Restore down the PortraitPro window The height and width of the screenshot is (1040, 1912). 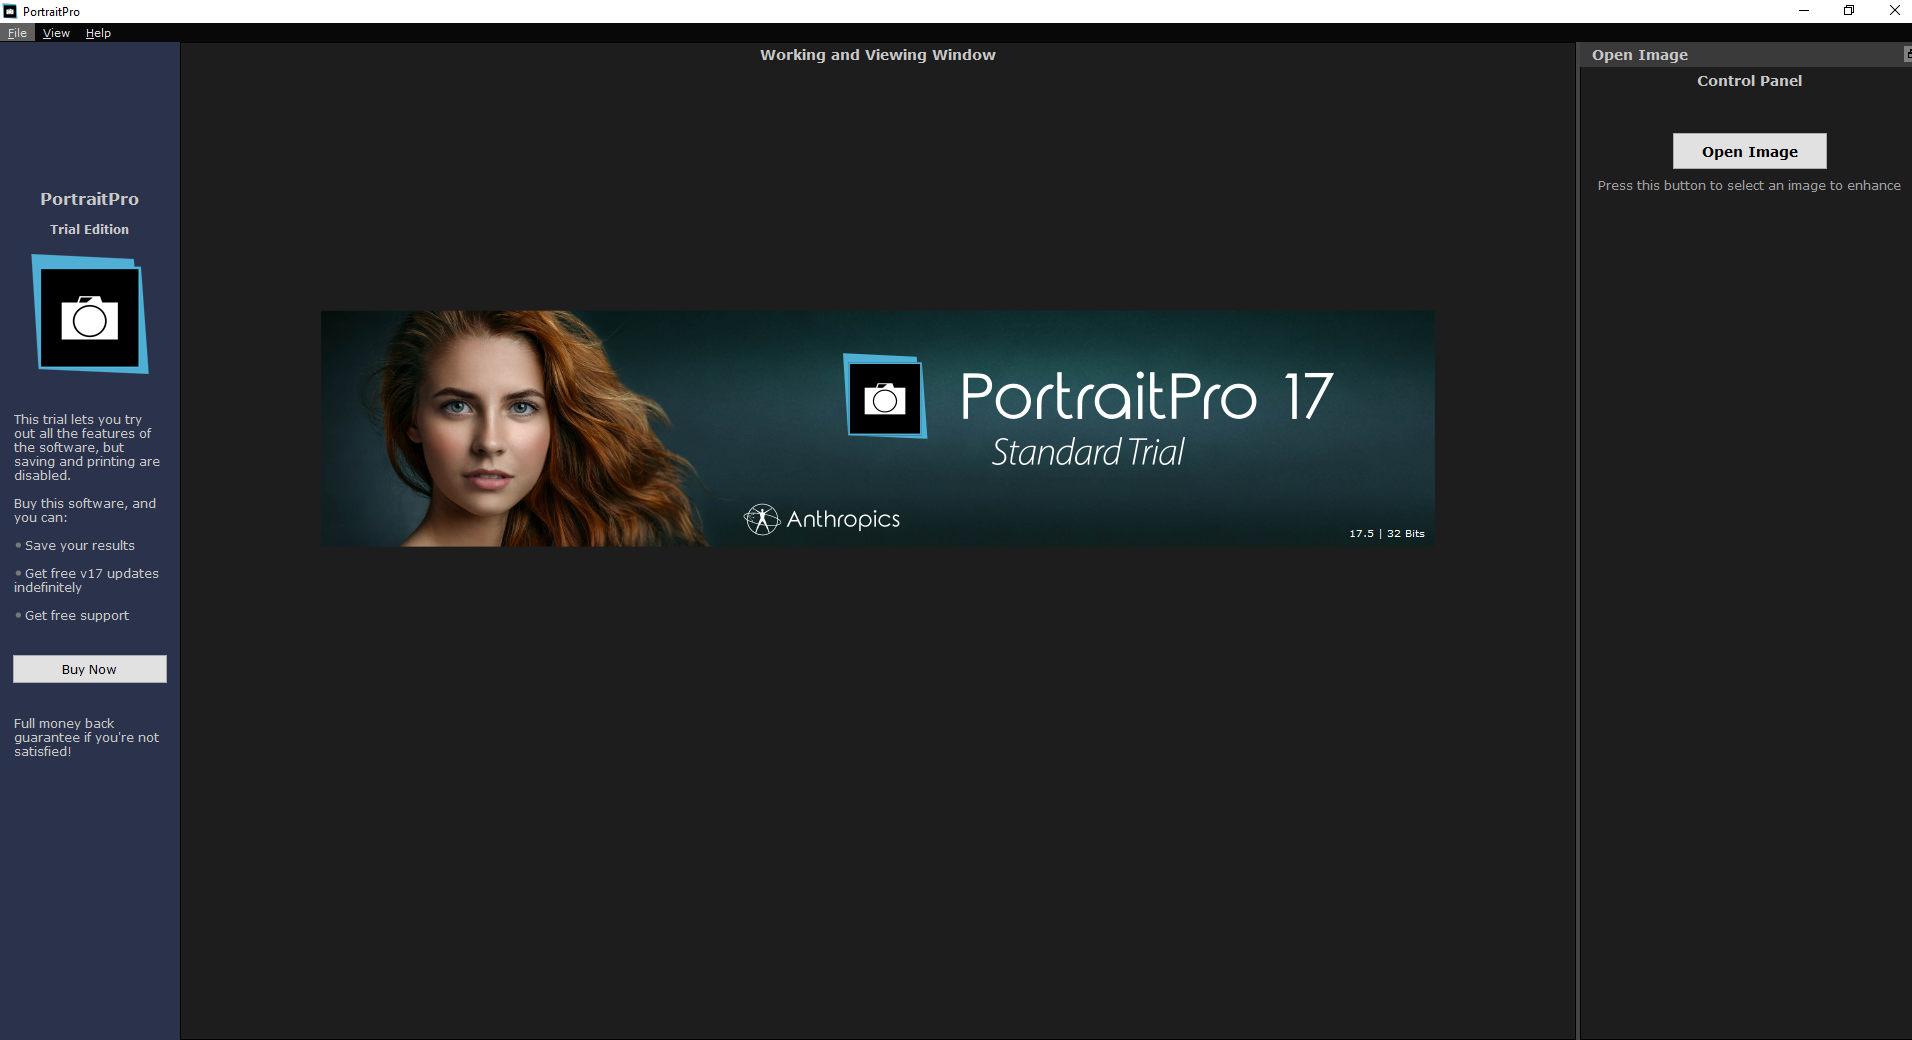point(1849,11)
